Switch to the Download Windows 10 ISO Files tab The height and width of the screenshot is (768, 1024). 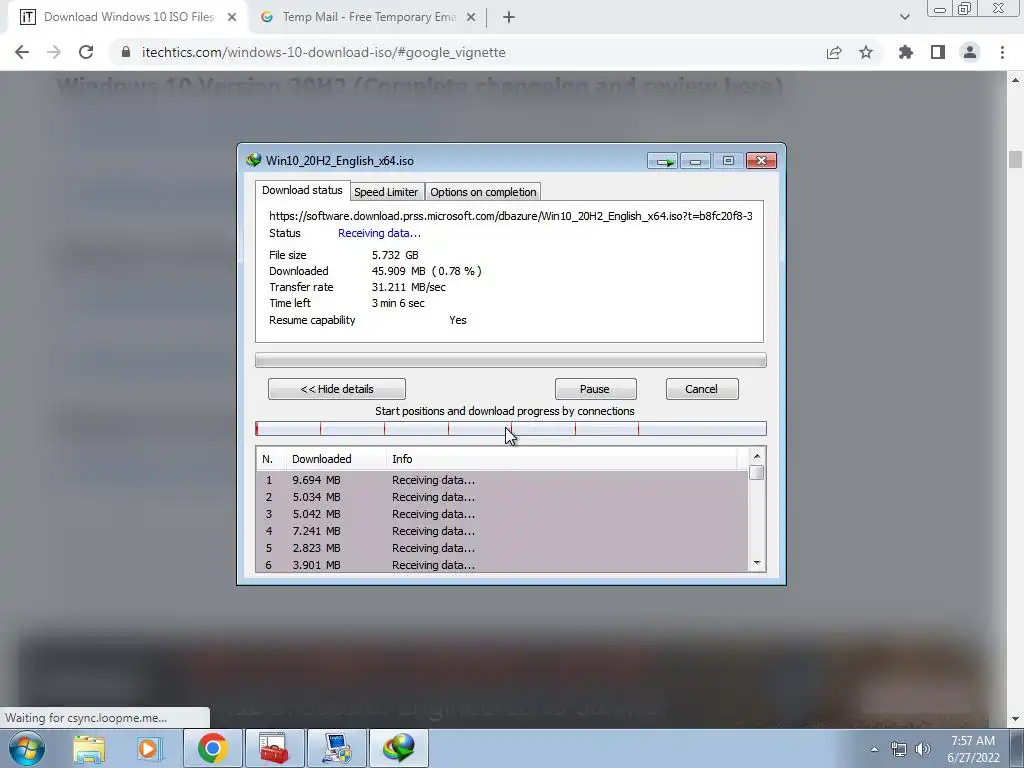[129, 17]
